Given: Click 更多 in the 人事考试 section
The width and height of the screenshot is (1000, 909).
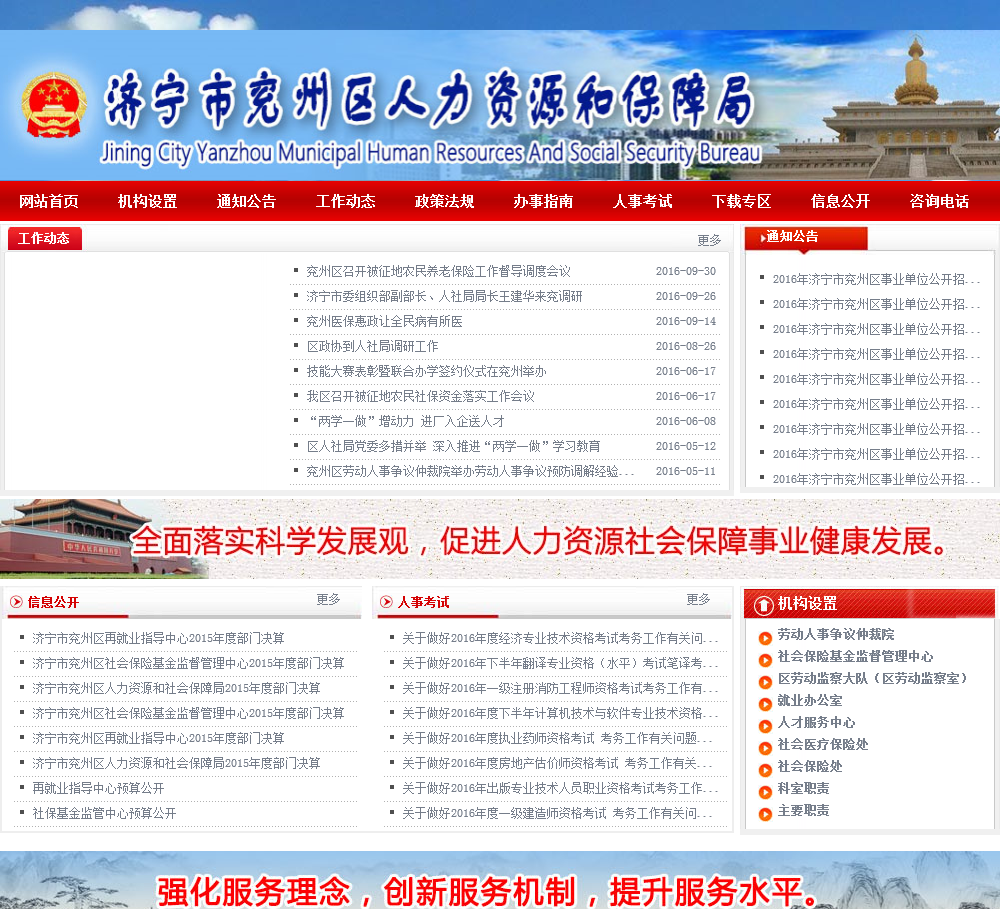Looking at the screenshot, I should (698, 600).
